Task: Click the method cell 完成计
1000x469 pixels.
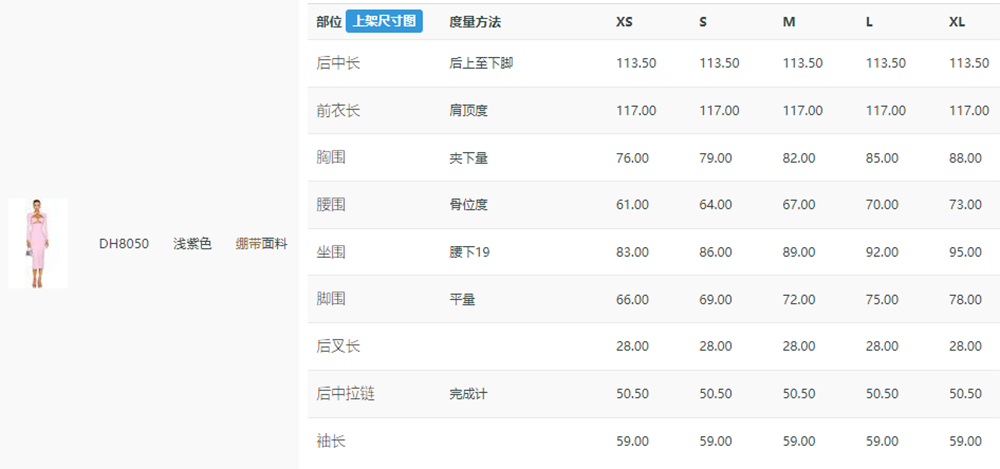Action: click(468, 394)
